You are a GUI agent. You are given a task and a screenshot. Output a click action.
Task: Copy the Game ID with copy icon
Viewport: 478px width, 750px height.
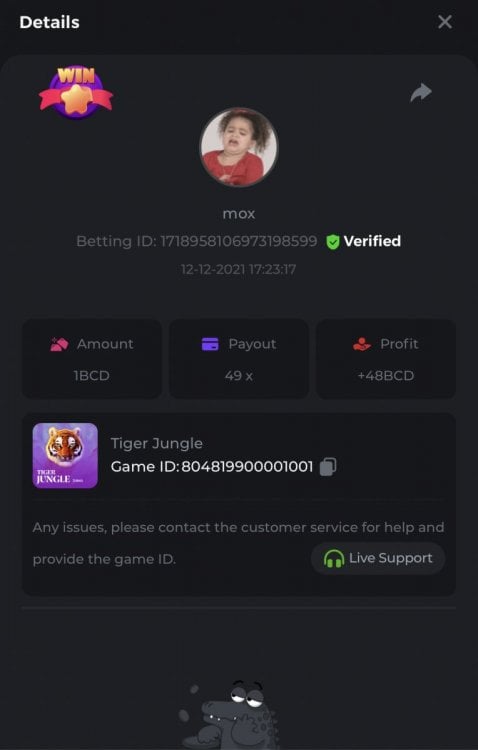point(328,466)
